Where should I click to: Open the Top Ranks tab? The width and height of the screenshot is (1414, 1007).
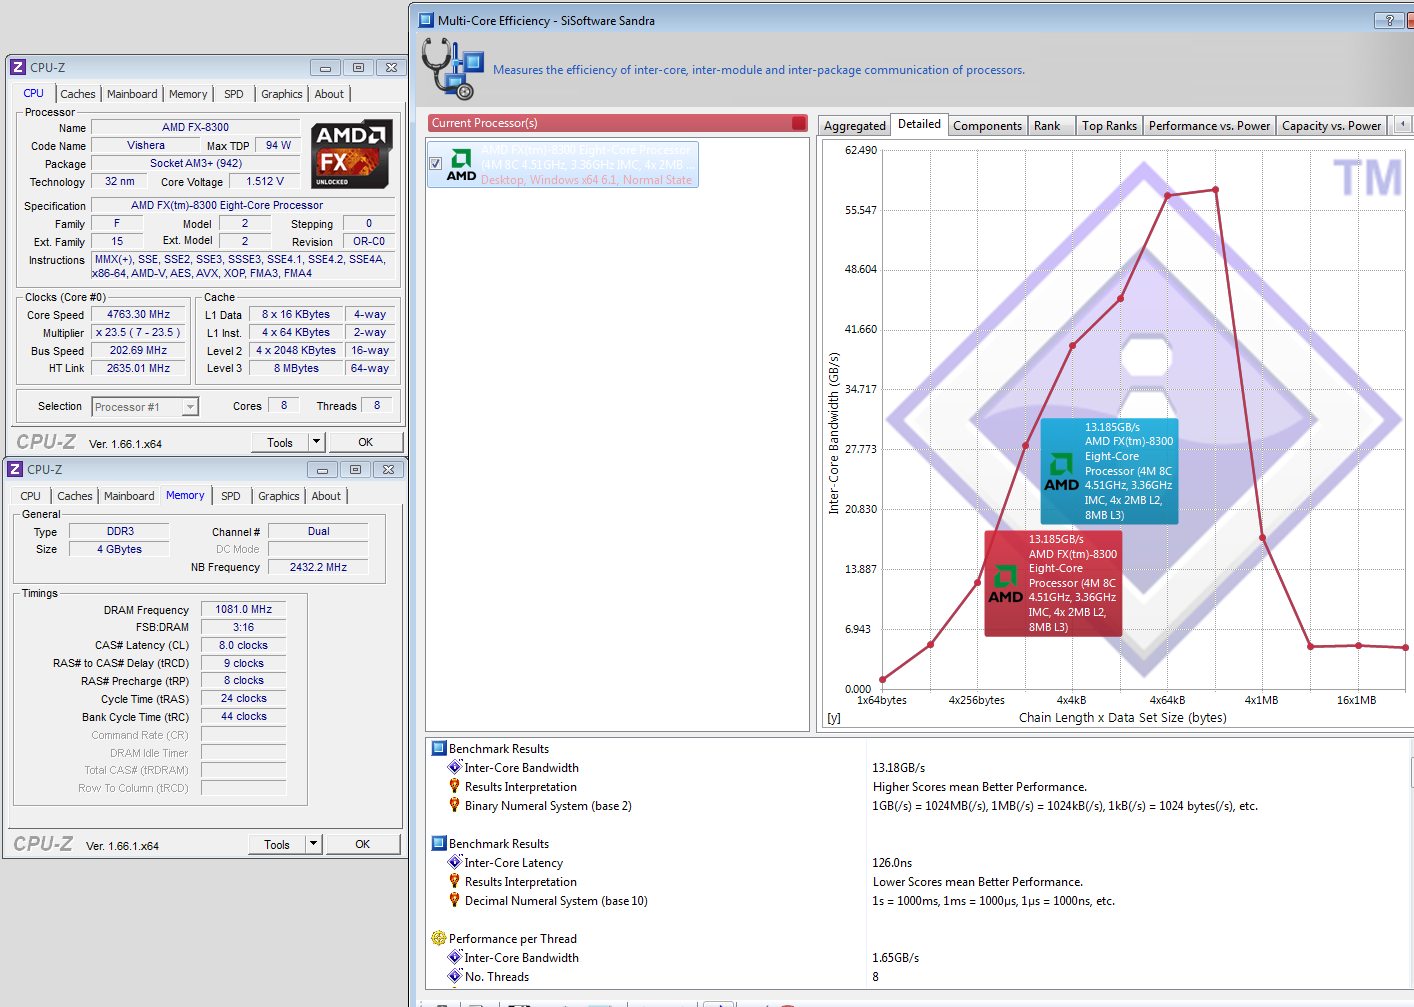click(x=1109, y=126)
